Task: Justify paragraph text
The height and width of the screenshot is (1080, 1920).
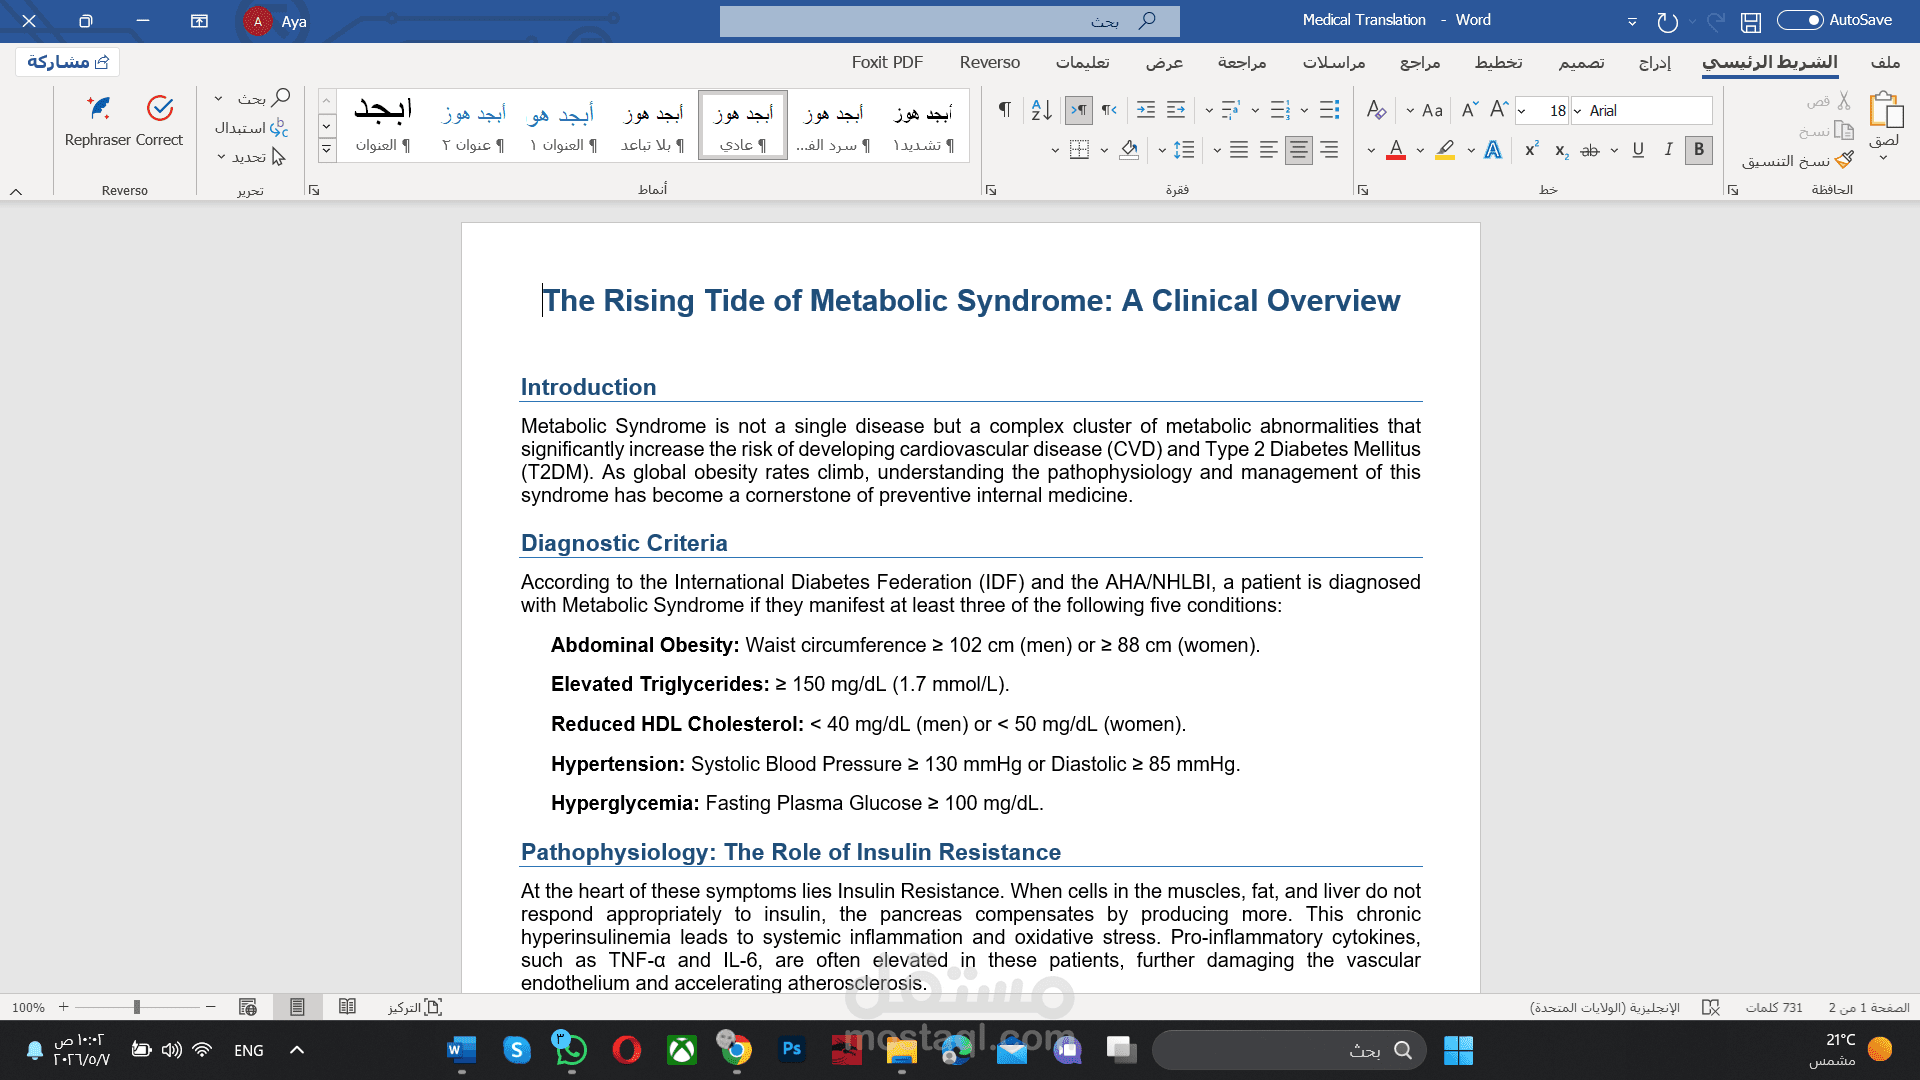Action: point(1239,150)
